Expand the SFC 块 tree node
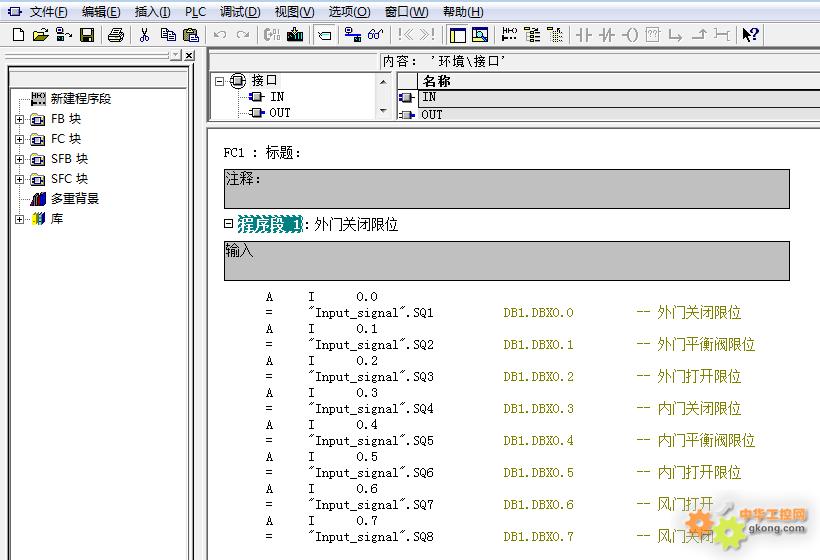 tap(19, 179)
